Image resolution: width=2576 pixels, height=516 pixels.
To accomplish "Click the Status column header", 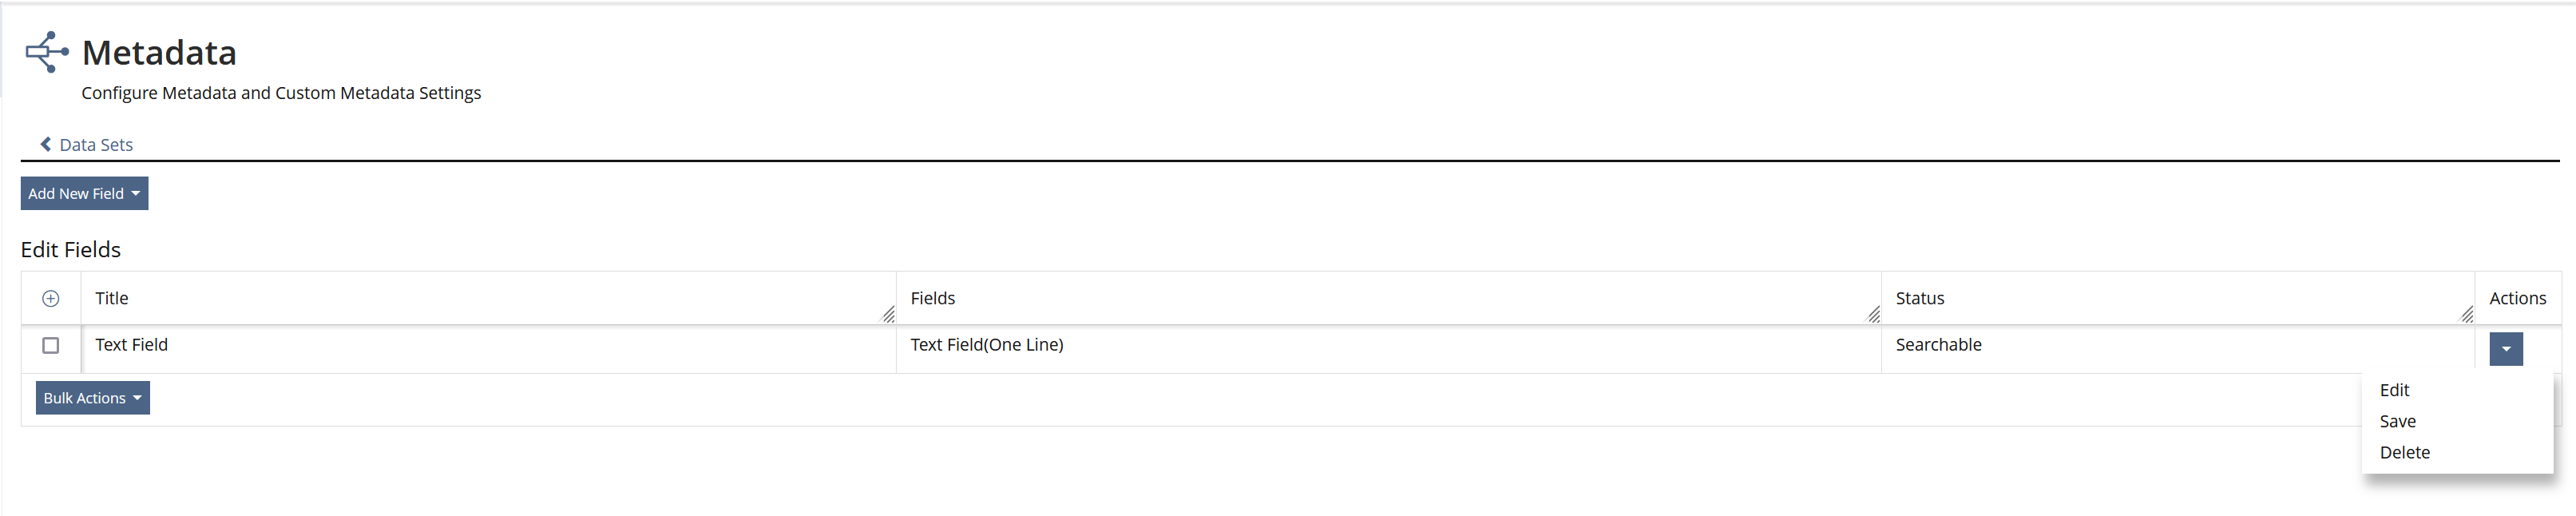I will click(x=1919, y=298).
